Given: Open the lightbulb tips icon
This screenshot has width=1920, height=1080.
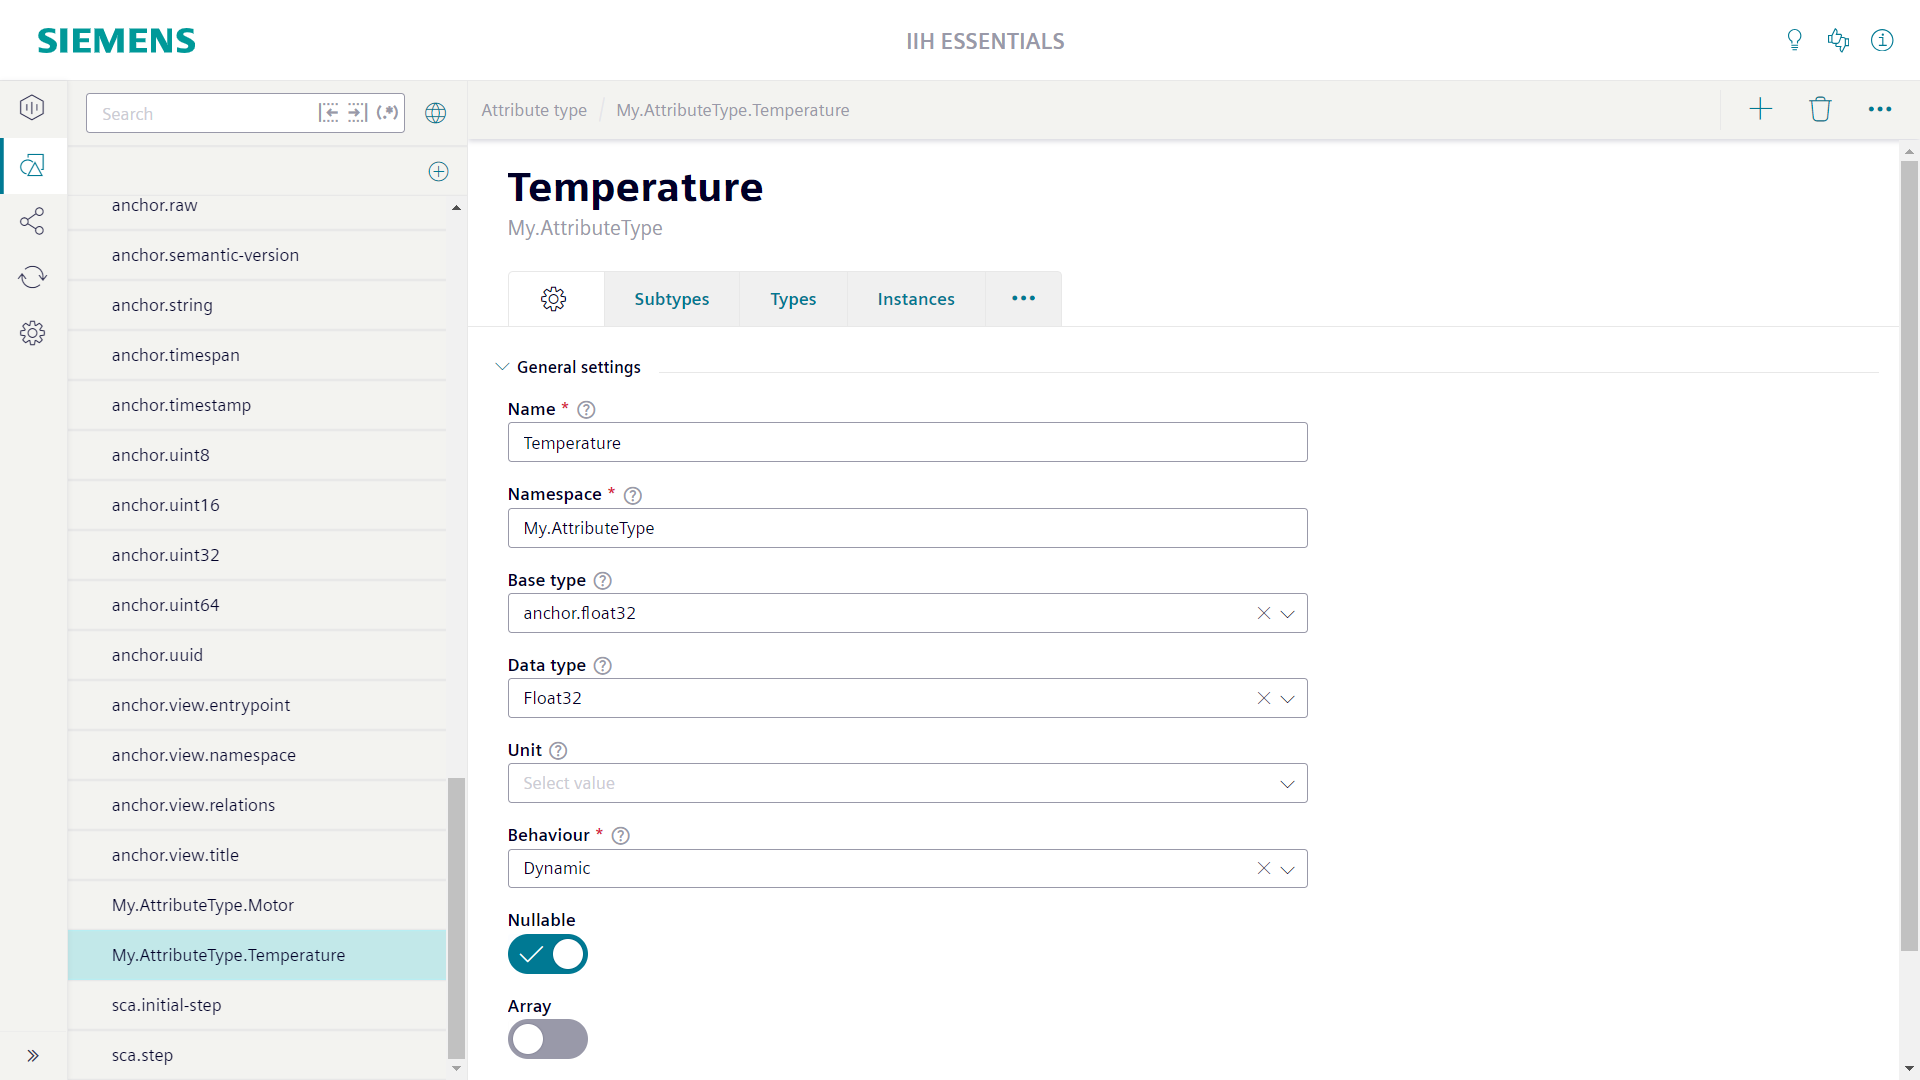Looking at the screenshot, I should pos(1794,40).
